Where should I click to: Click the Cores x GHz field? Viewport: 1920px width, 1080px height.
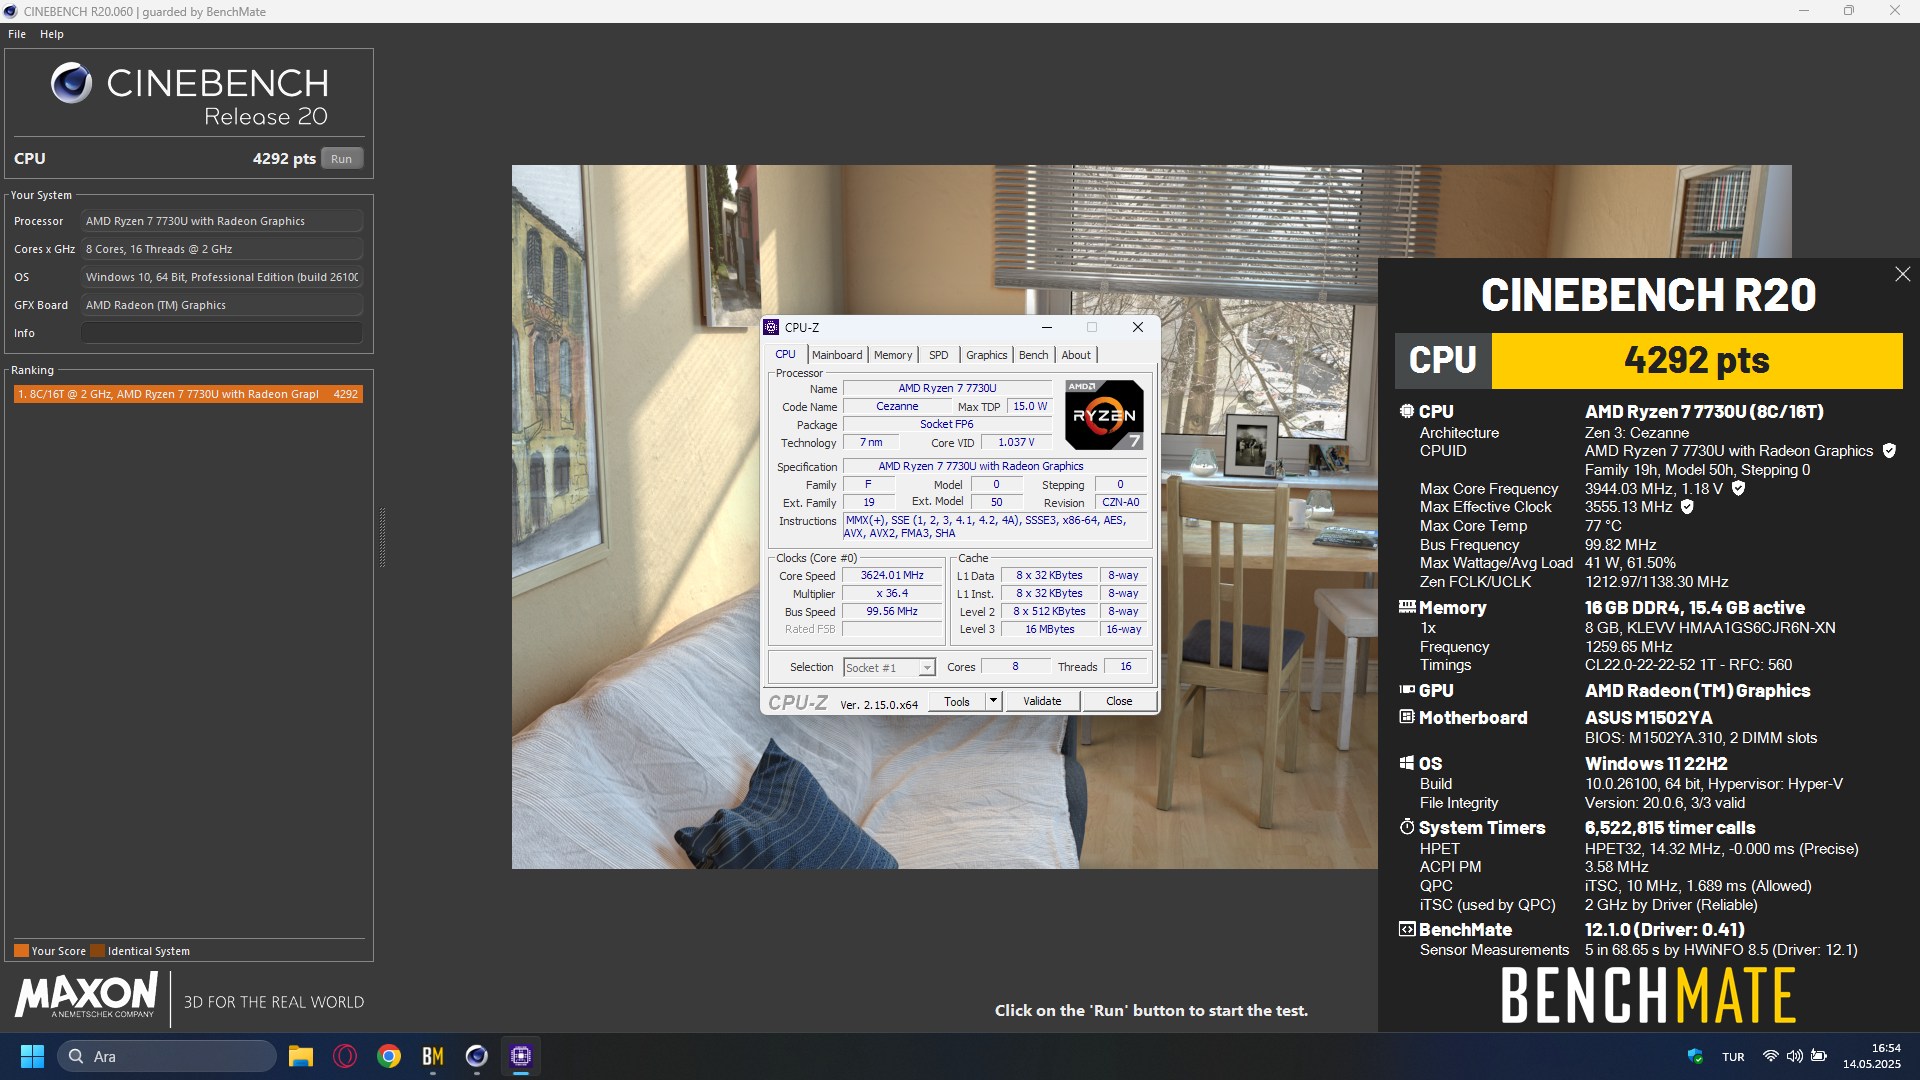click(222, 249)
